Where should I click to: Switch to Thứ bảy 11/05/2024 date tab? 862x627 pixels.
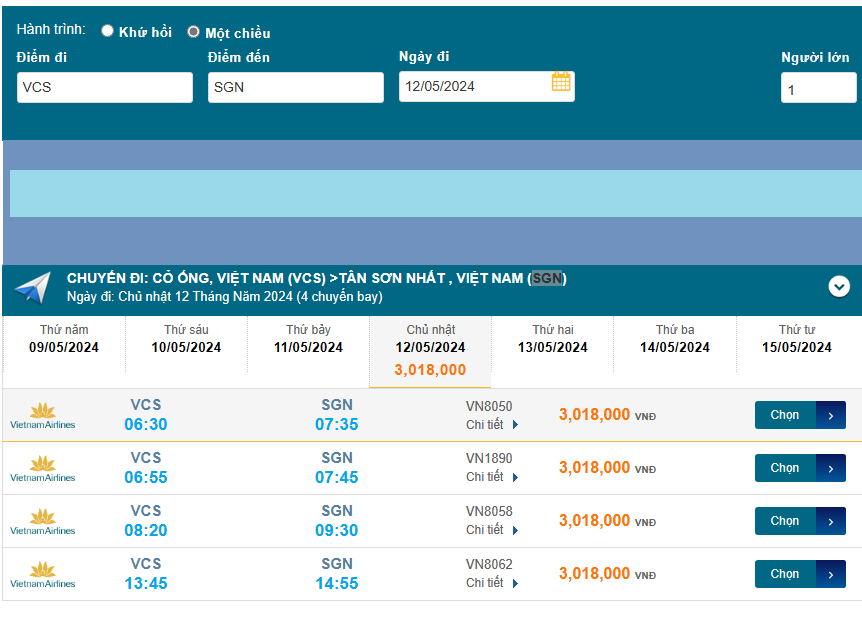tap(308, 339)
